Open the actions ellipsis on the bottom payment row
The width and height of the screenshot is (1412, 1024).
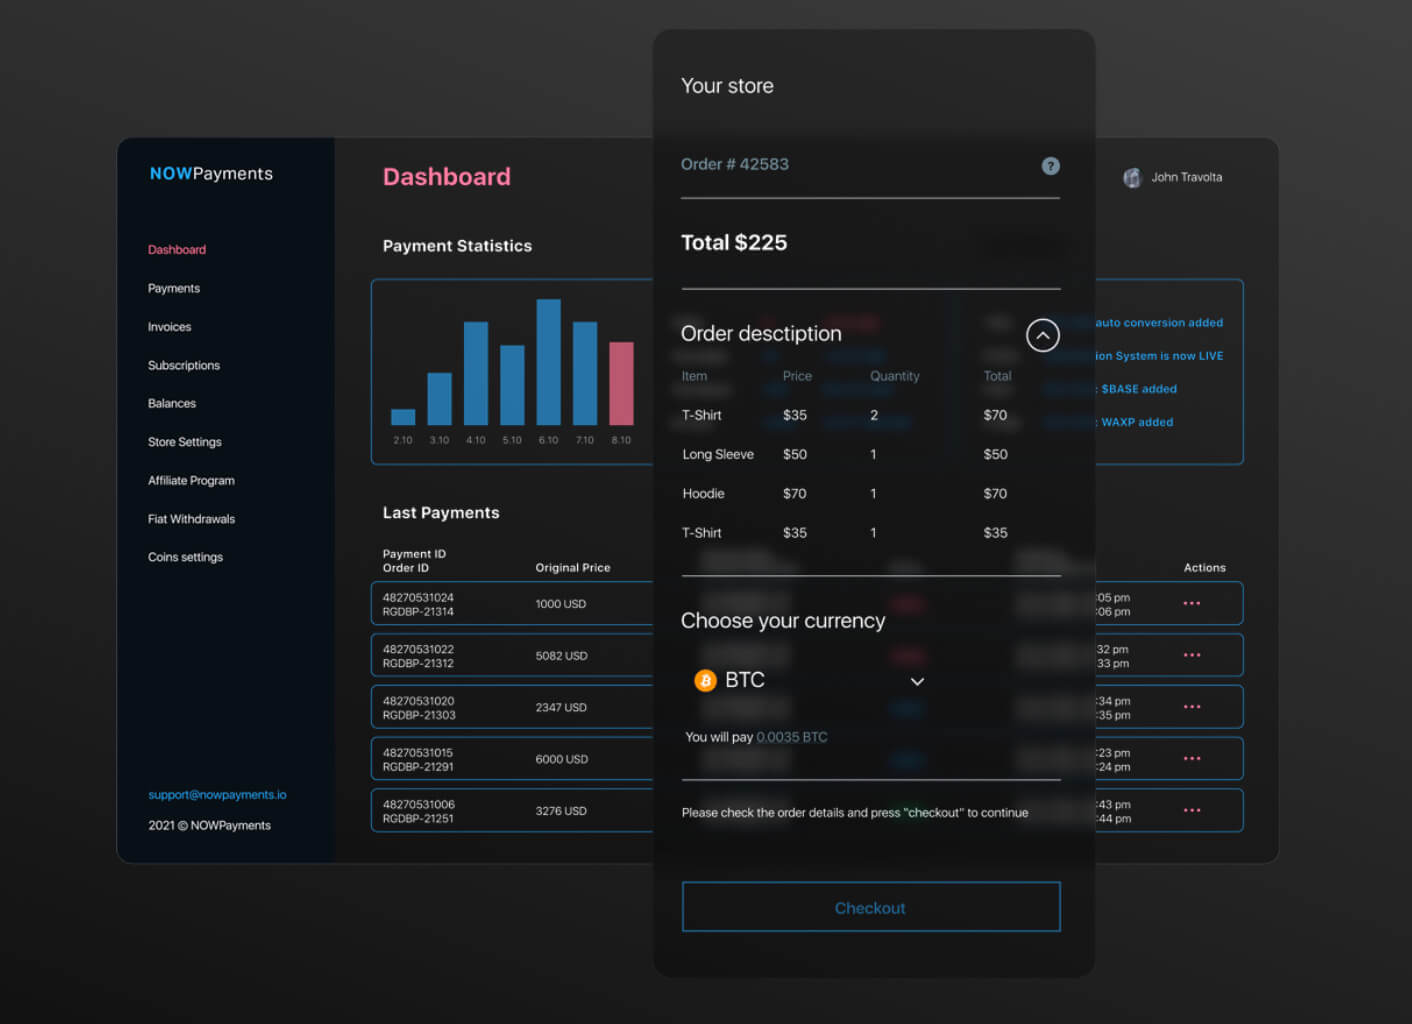tap(1191, 810)
